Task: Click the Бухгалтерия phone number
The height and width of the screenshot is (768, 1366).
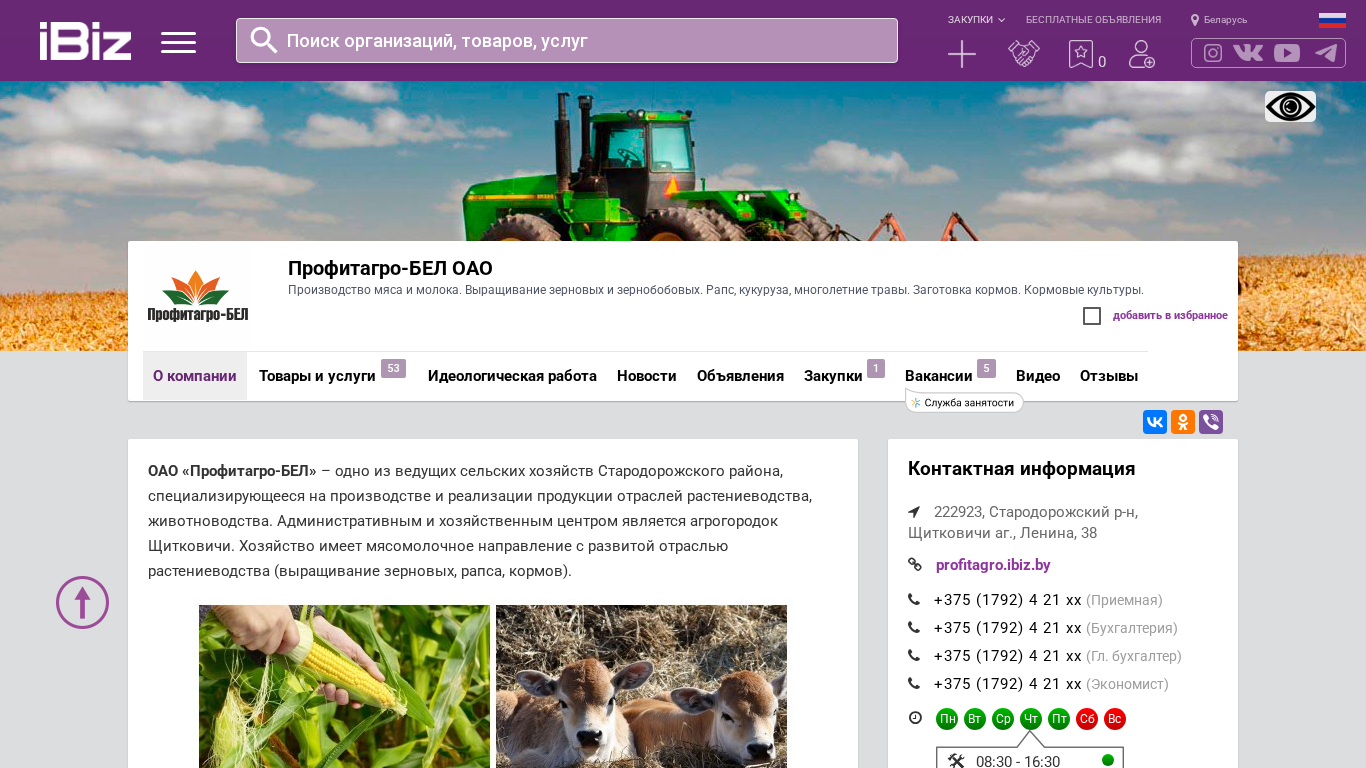Action: click(1007, 628)
